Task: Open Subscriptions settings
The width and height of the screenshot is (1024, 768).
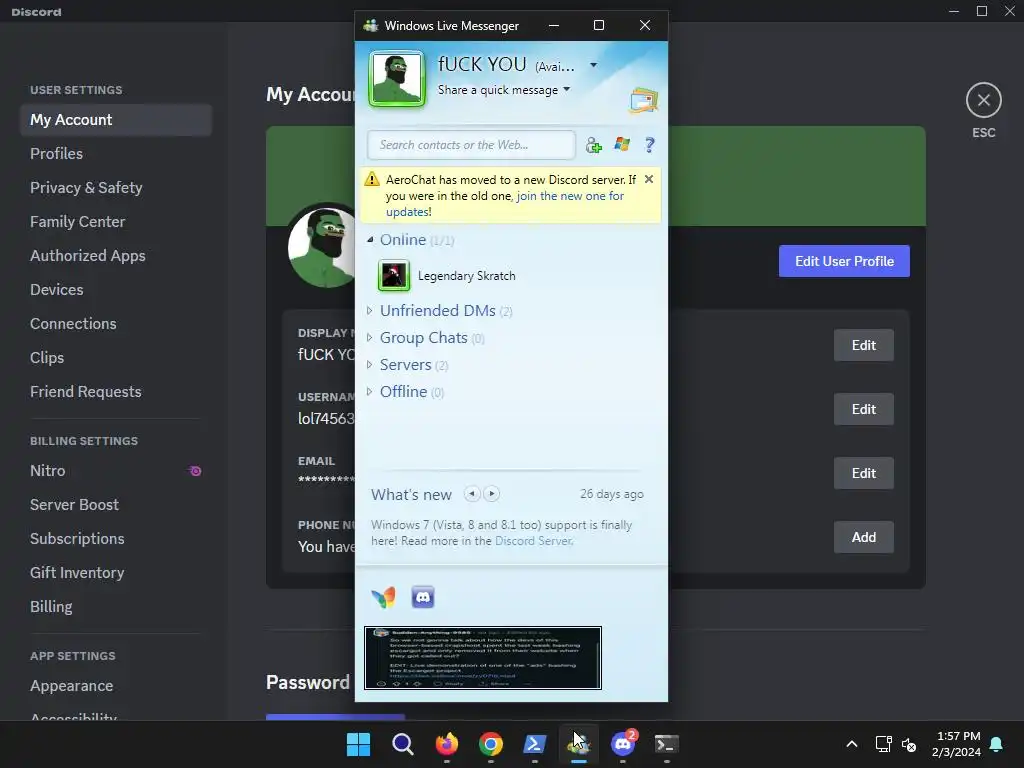Action: tap(116, 539)
